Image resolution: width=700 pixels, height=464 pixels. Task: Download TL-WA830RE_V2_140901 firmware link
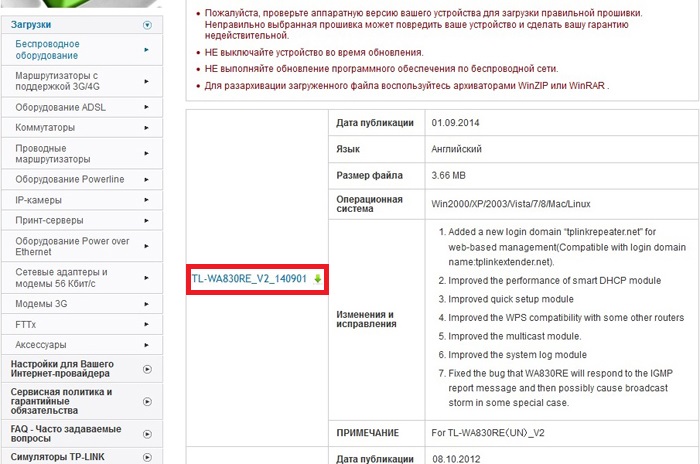[249, 279]
